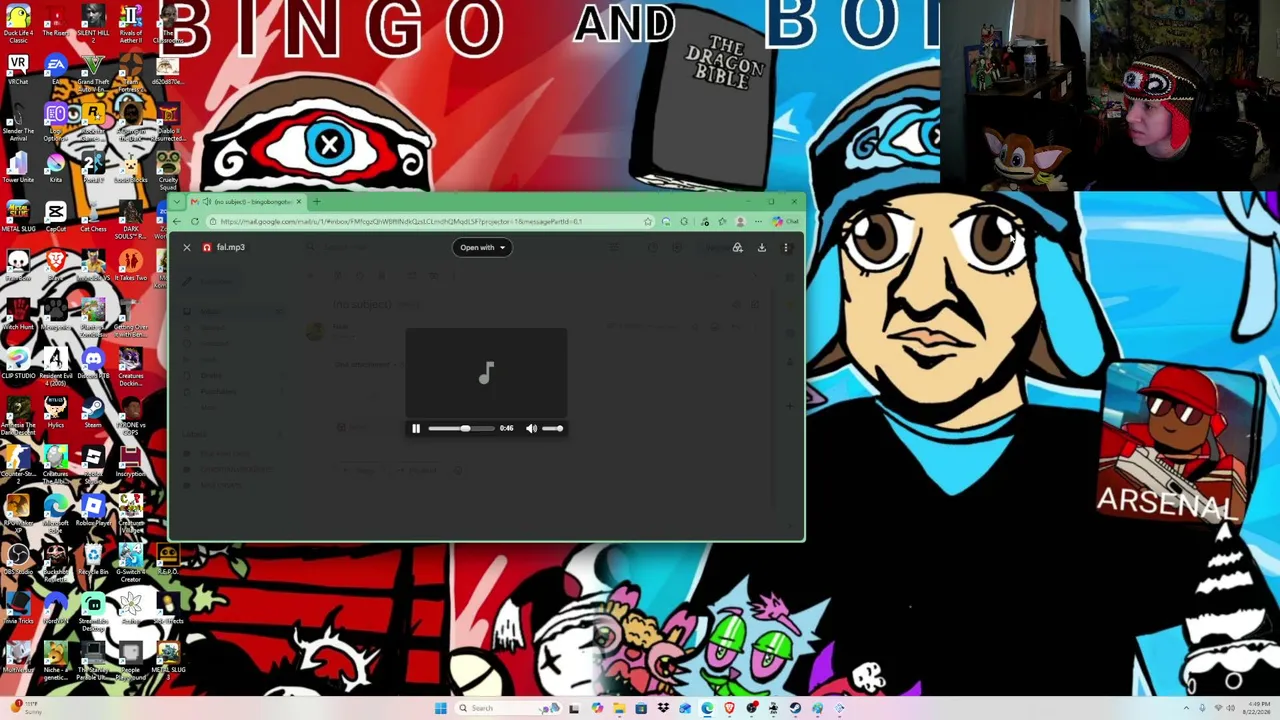
Task: Click the audio seek progress bar
Action: click(461, 428)
